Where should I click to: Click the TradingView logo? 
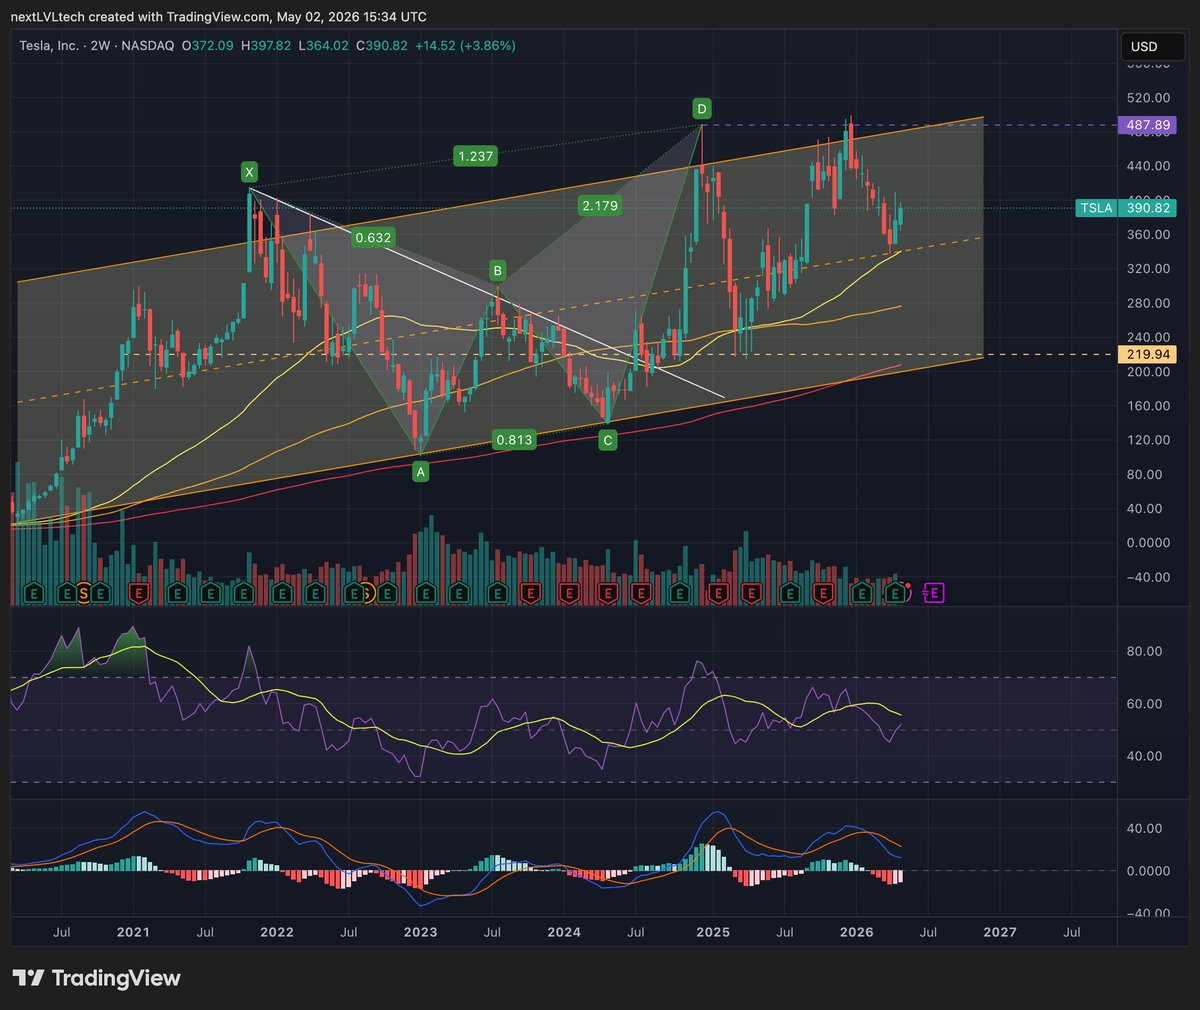[97, 978]
